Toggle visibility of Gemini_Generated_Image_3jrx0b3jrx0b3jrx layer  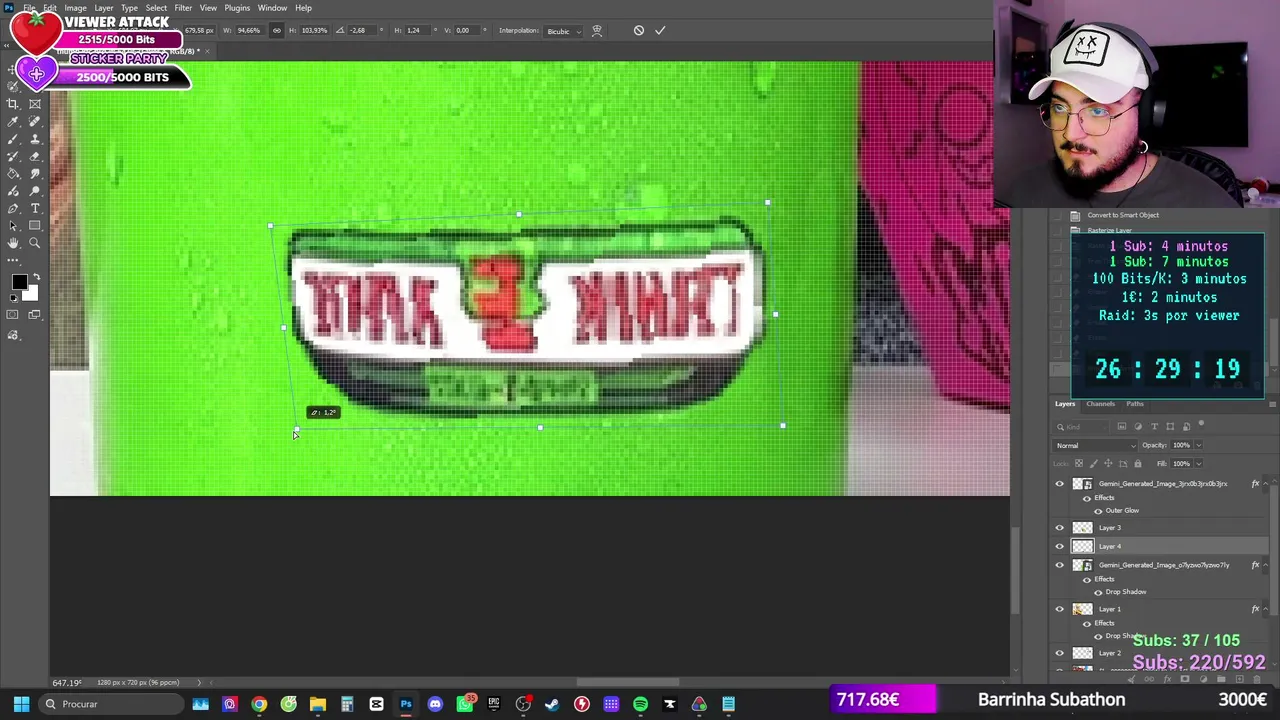pyautogui.click(x=1060, y=484)
